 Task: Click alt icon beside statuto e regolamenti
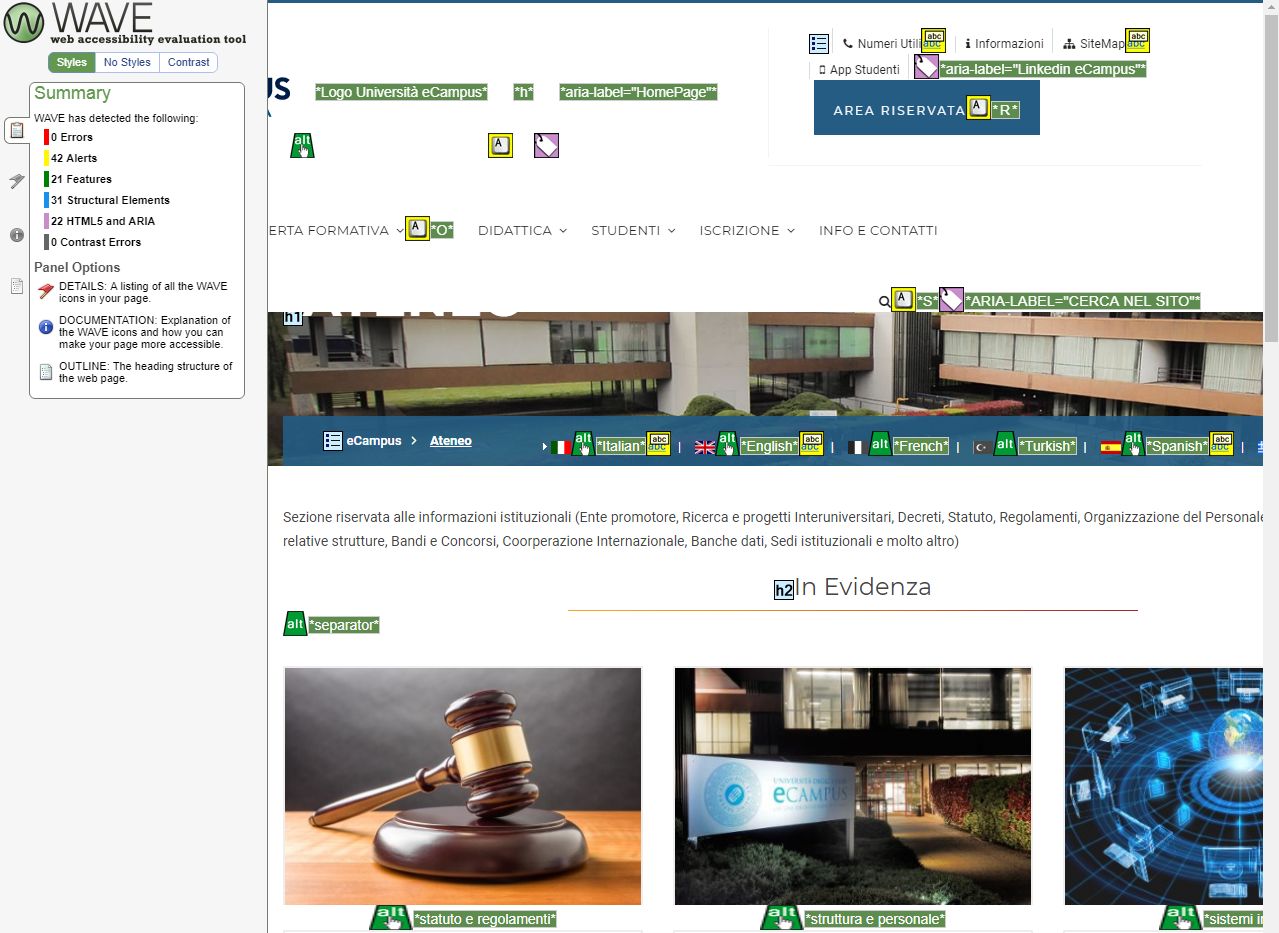(x=391, y=918)
